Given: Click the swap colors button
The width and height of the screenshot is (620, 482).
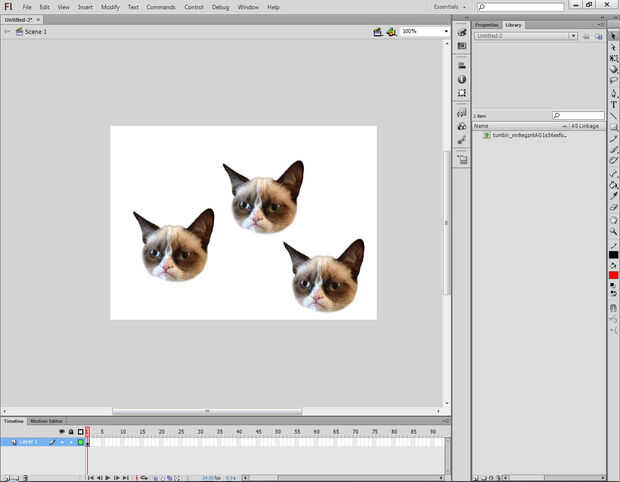Looking at the screenshot, I should point(613,293).
